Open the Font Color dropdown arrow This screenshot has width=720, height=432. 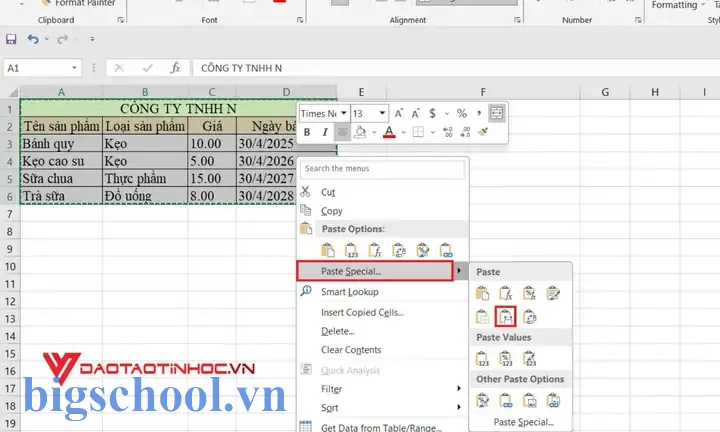404,133
